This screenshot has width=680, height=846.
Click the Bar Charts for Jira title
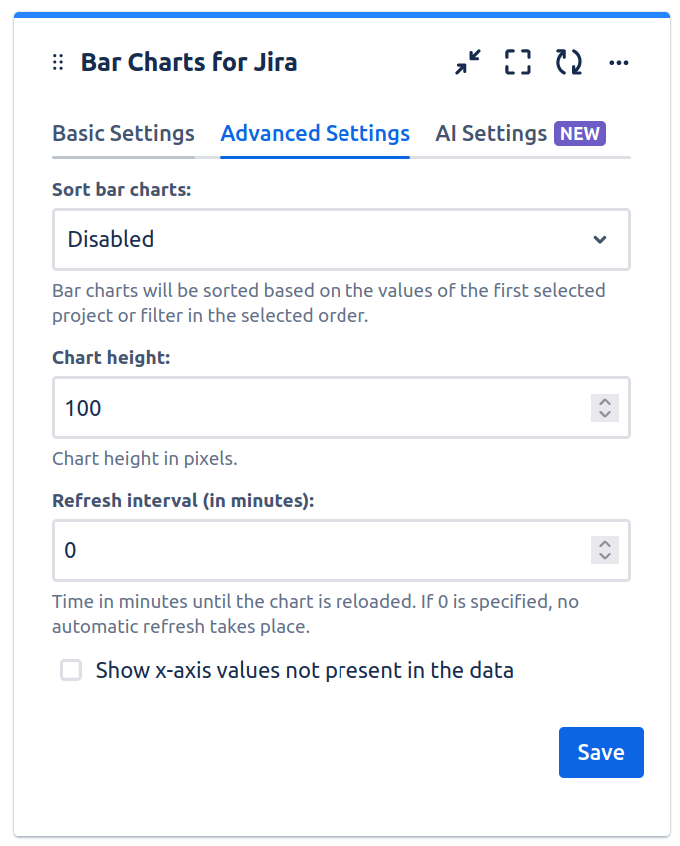click(189, 63)
